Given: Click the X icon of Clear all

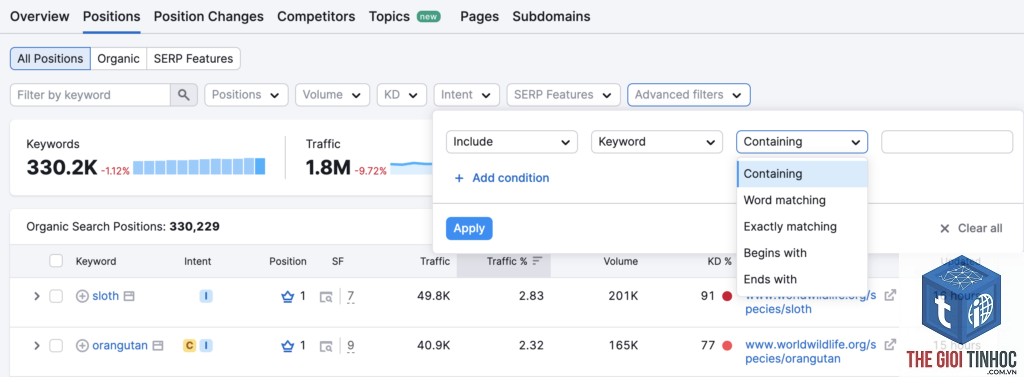Looking at the screenshot, I should tap(944, 229).
